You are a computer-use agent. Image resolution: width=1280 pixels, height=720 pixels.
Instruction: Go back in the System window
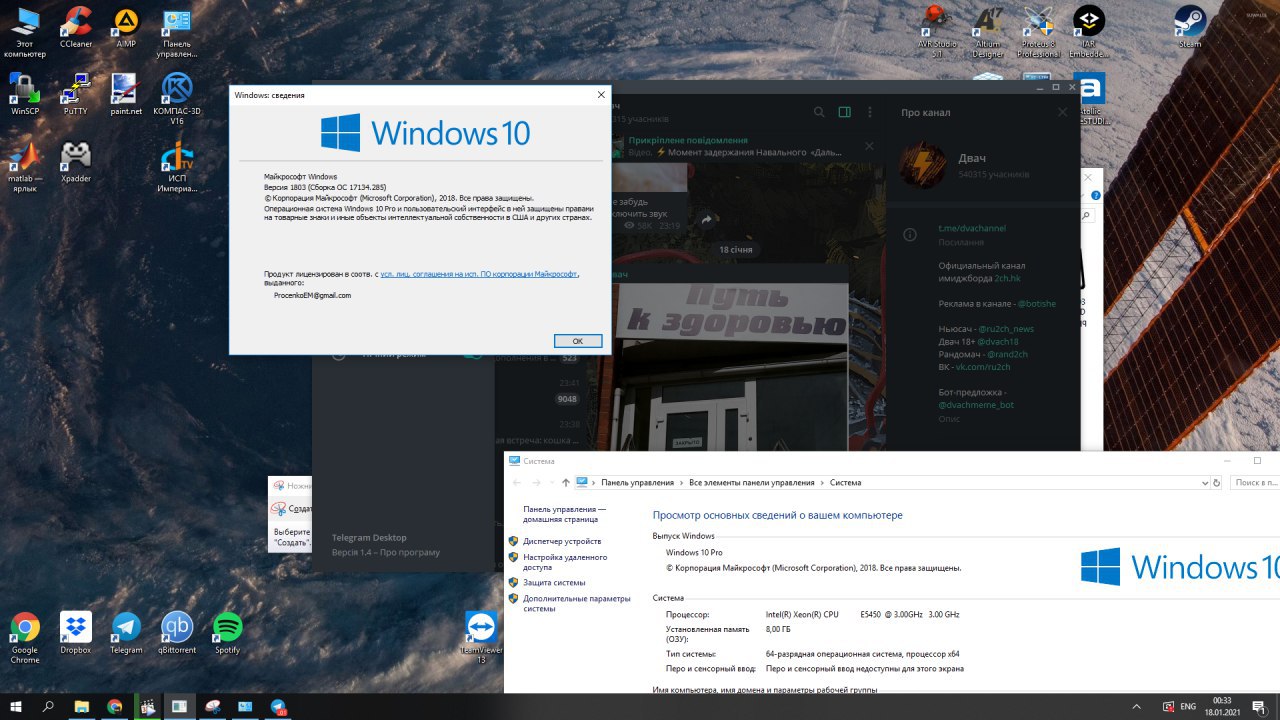click(515, 482)
